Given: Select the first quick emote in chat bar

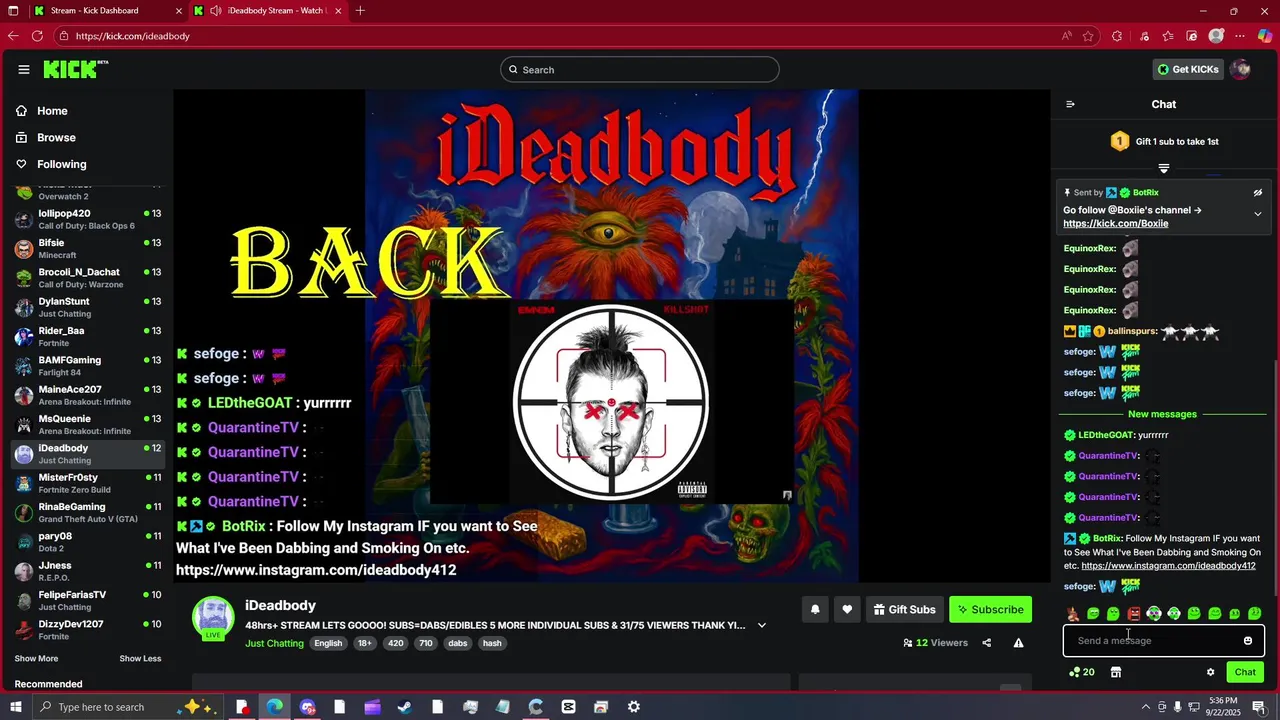Looking at the screenshot, I should tap(1073, 613).
